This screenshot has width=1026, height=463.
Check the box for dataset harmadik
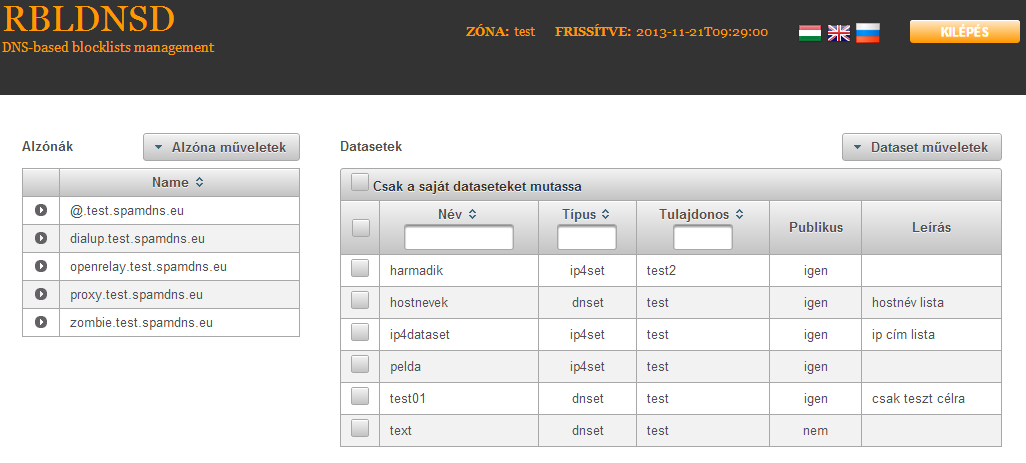click(x=360, y=268)
